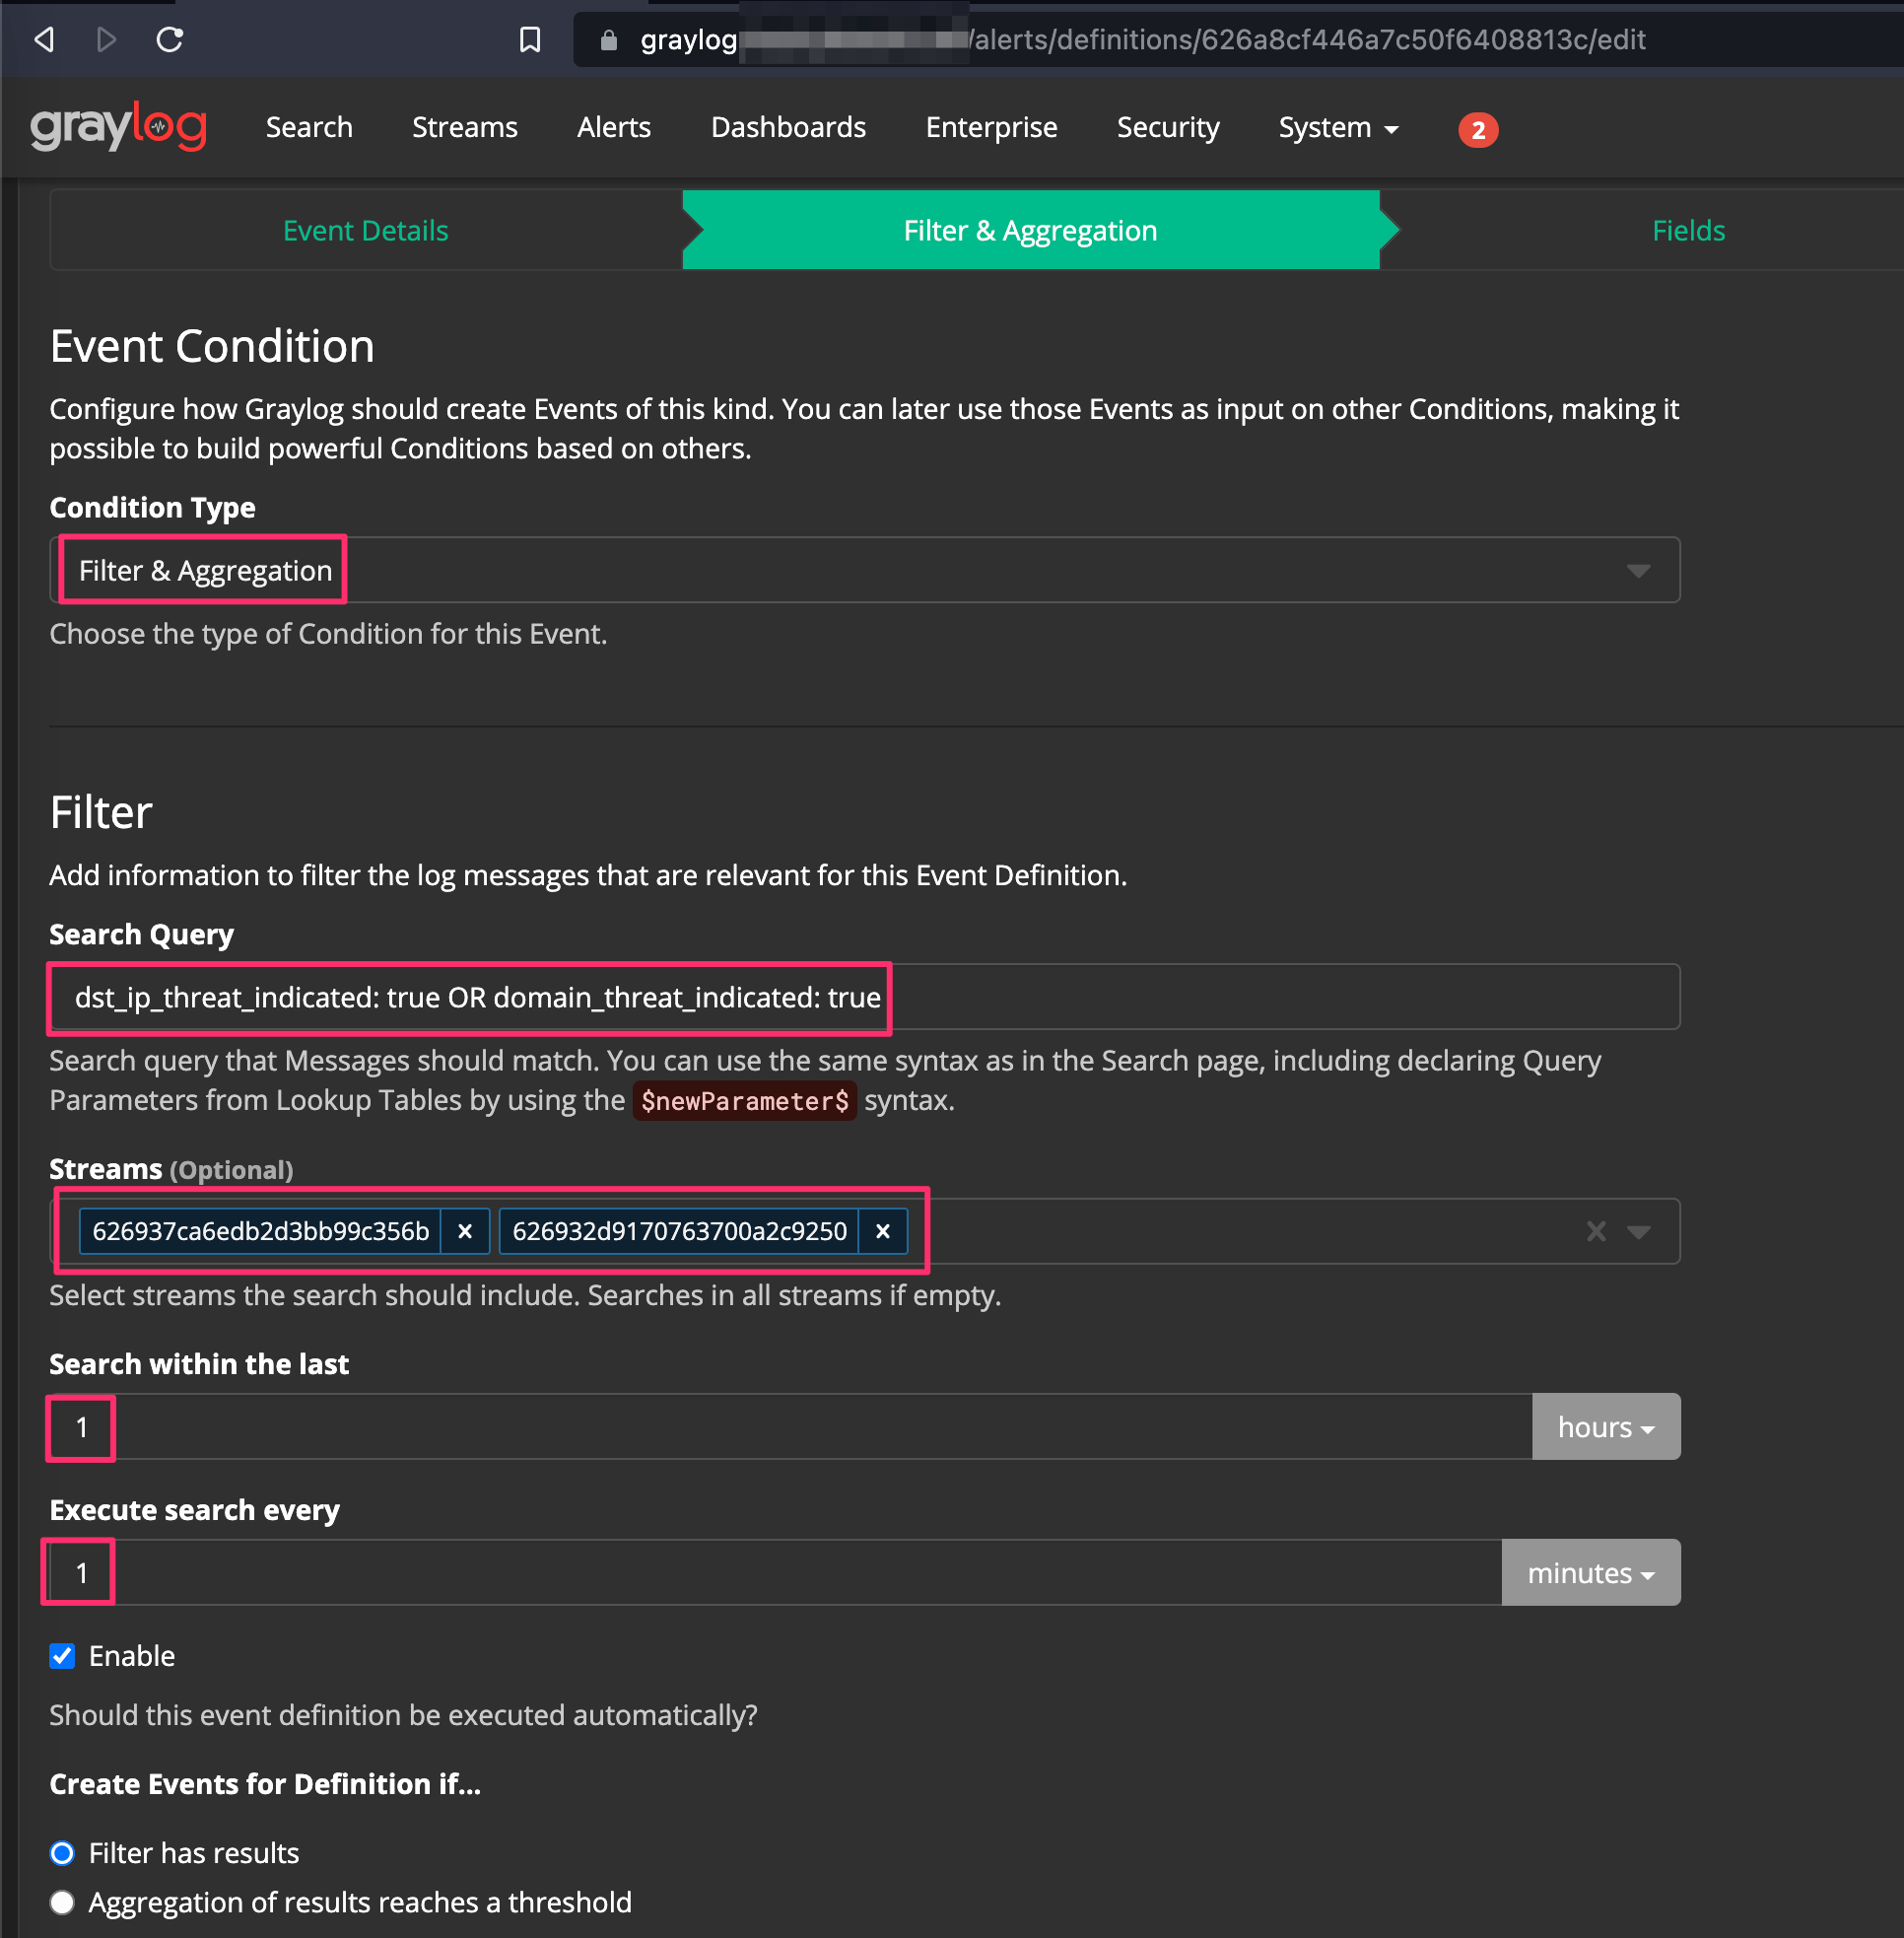Select Aggregation of results reaches a threshold
This screenshot has width=1904, height=1938.
(62, 1902)
